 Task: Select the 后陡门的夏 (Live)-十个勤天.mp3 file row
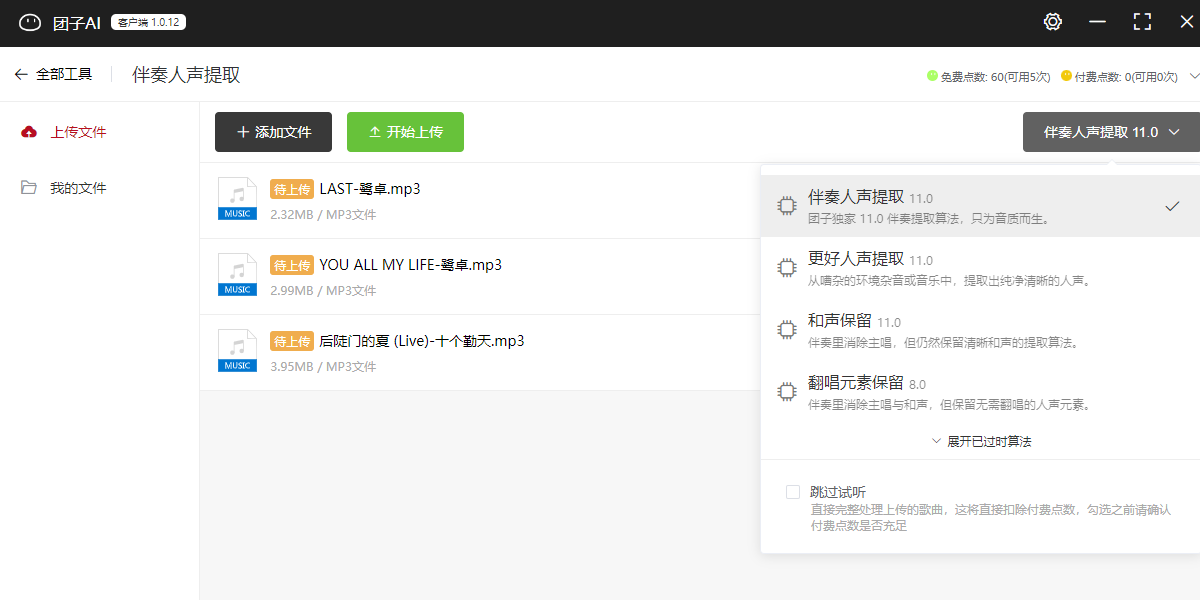tap(480, 352)
